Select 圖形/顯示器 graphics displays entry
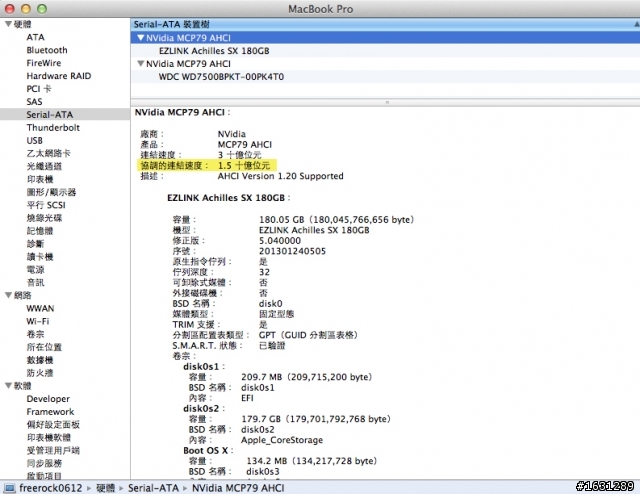 click(51, 192)
